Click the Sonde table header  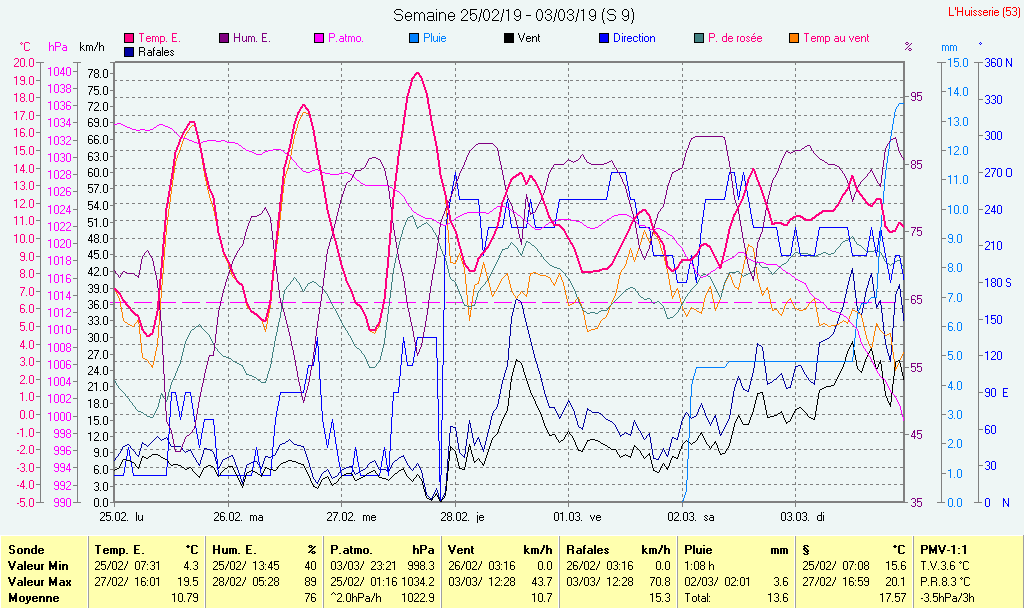pyautogui.click(x=27, y=550)
